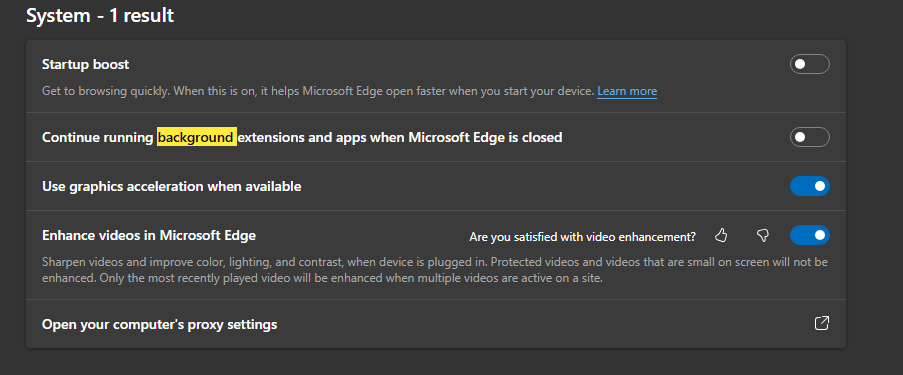Click 'Open your computer's proxy settings' text
Image resolution: width=903 pixels, height=375 pixels.
click(x=160, y=324)
